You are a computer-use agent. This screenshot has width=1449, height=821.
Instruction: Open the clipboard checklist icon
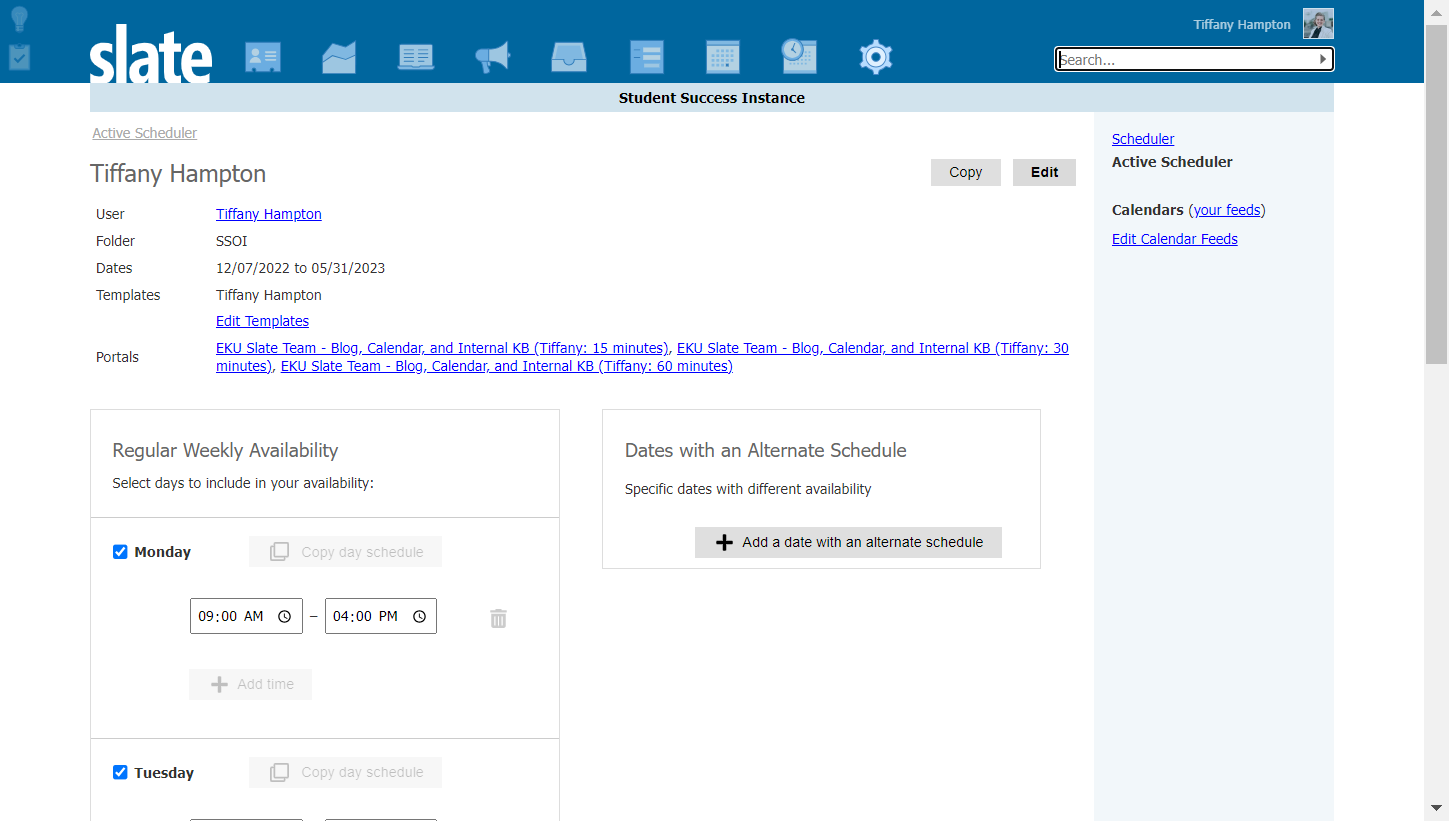click(x=19, y=57)
